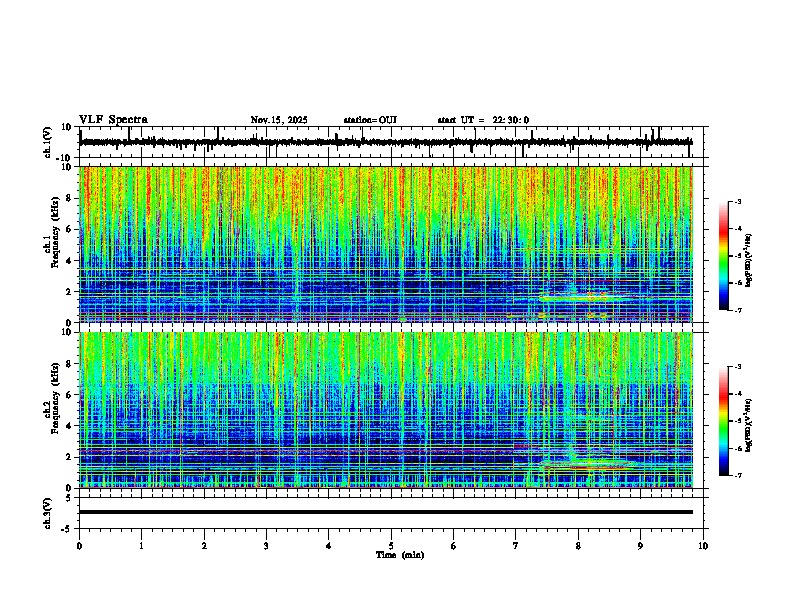
Task: Click the ch.3 flat black trace
Action: [386, 512]
